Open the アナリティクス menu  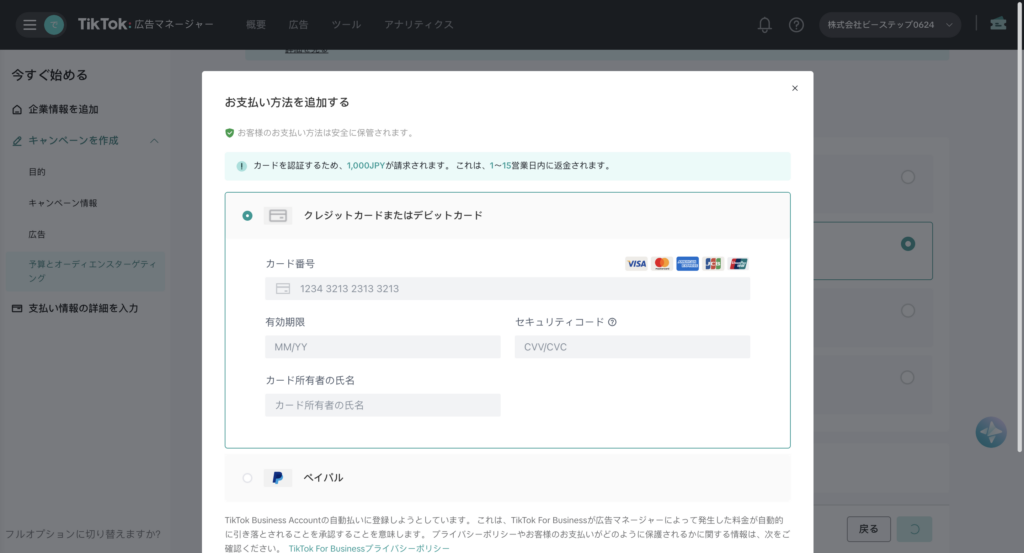point(419,25)
